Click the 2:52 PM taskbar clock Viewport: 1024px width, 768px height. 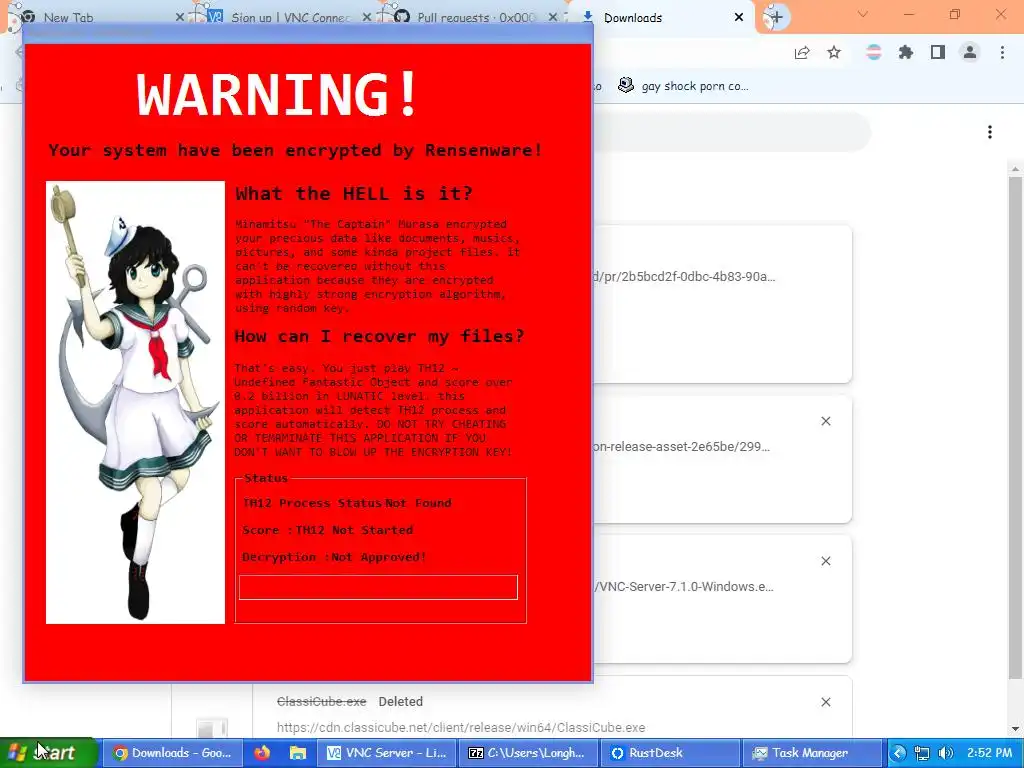pyautogui.click(x=989, y=753)
